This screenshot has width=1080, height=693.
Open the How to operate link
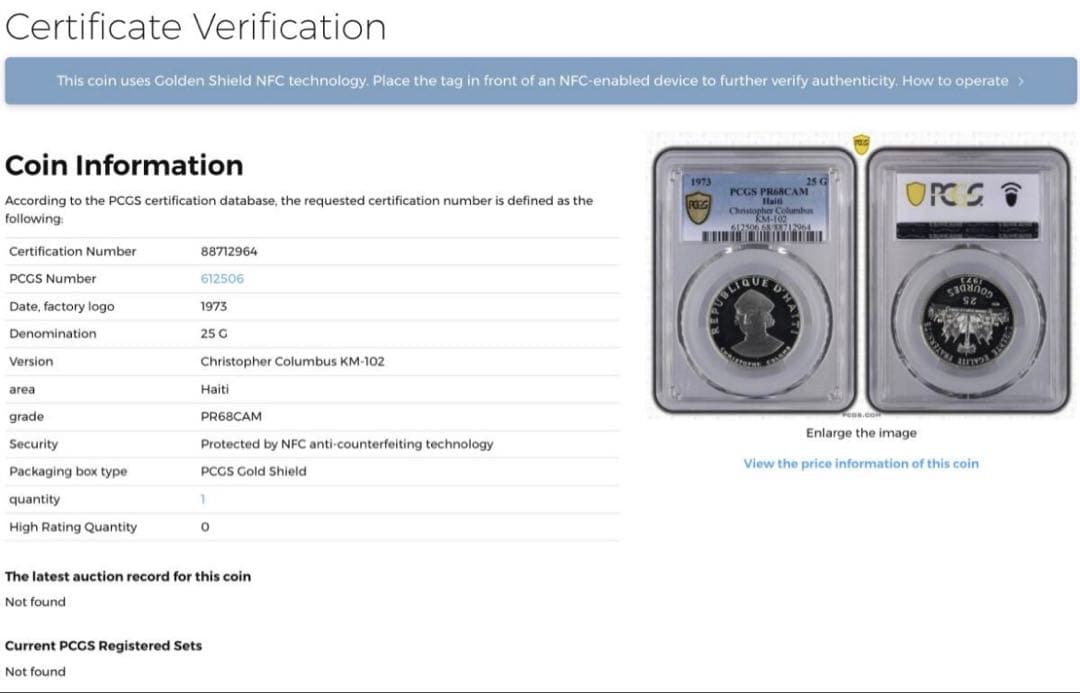[954, 81]
